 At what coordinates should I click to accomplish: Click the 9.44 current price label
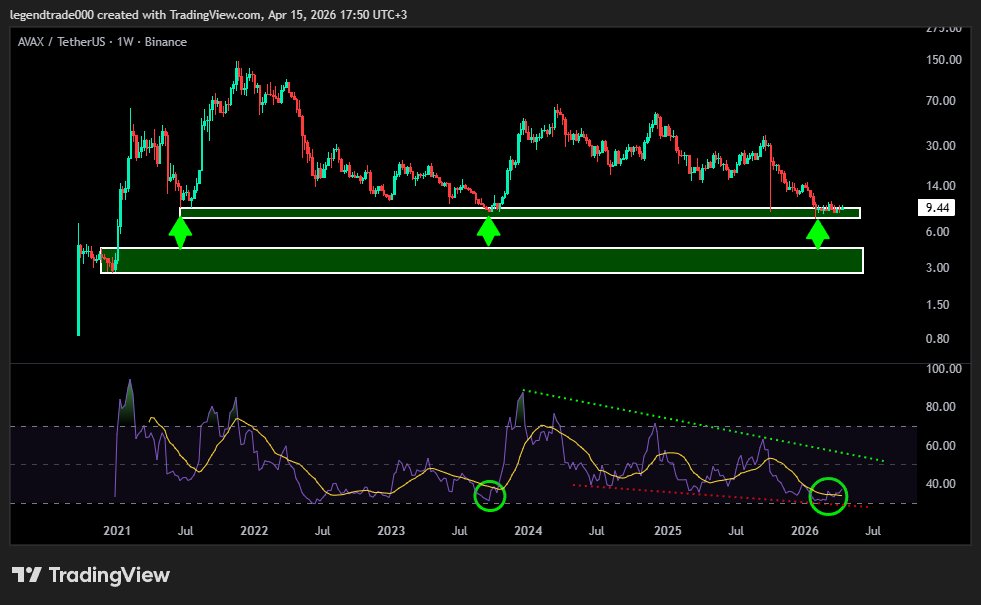(x=937, y=209)
